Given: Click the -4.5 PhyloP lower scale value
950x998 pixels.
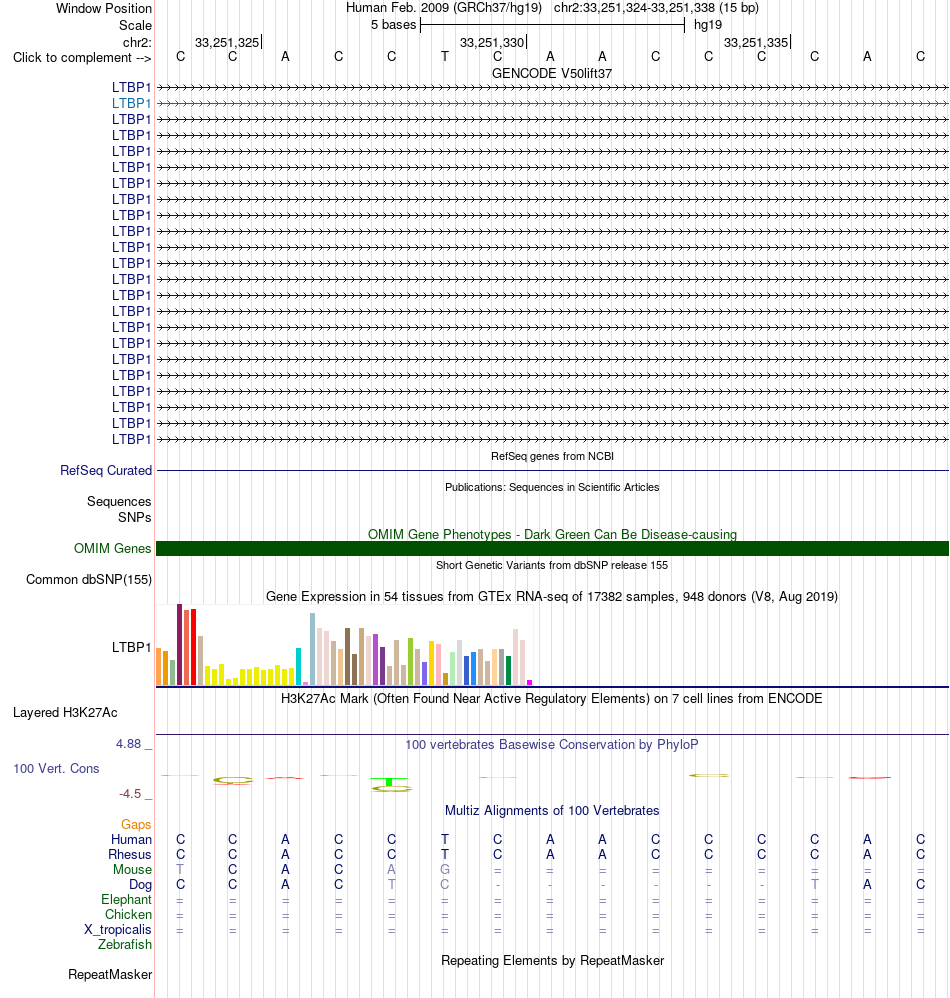Looking at the screenshot, I should [x=130, y=794].
